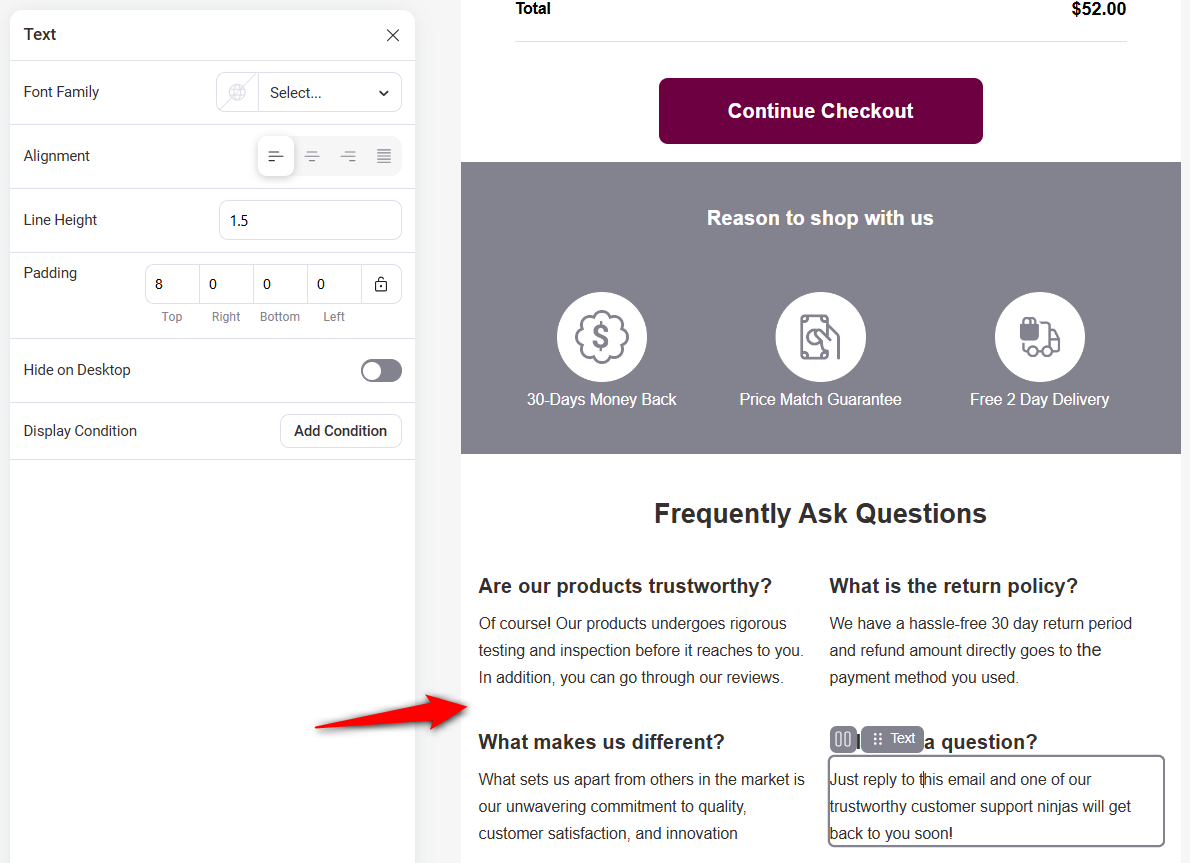
Task: Close the Text settings panel
Action: pos(393,35)
